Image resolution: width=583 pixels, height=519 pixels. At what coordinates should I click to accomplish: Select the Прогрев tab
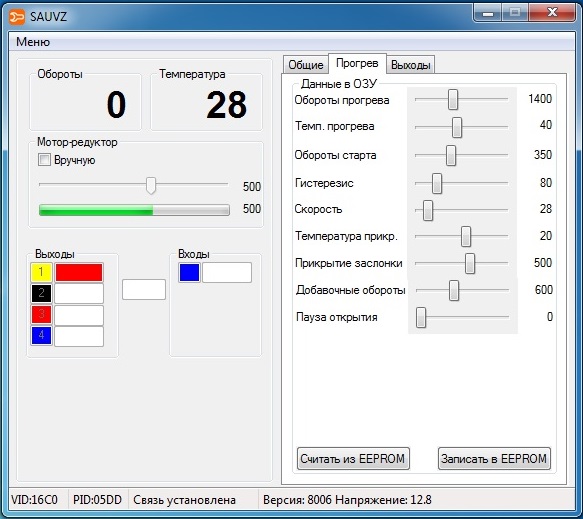(x=357, y=64)
